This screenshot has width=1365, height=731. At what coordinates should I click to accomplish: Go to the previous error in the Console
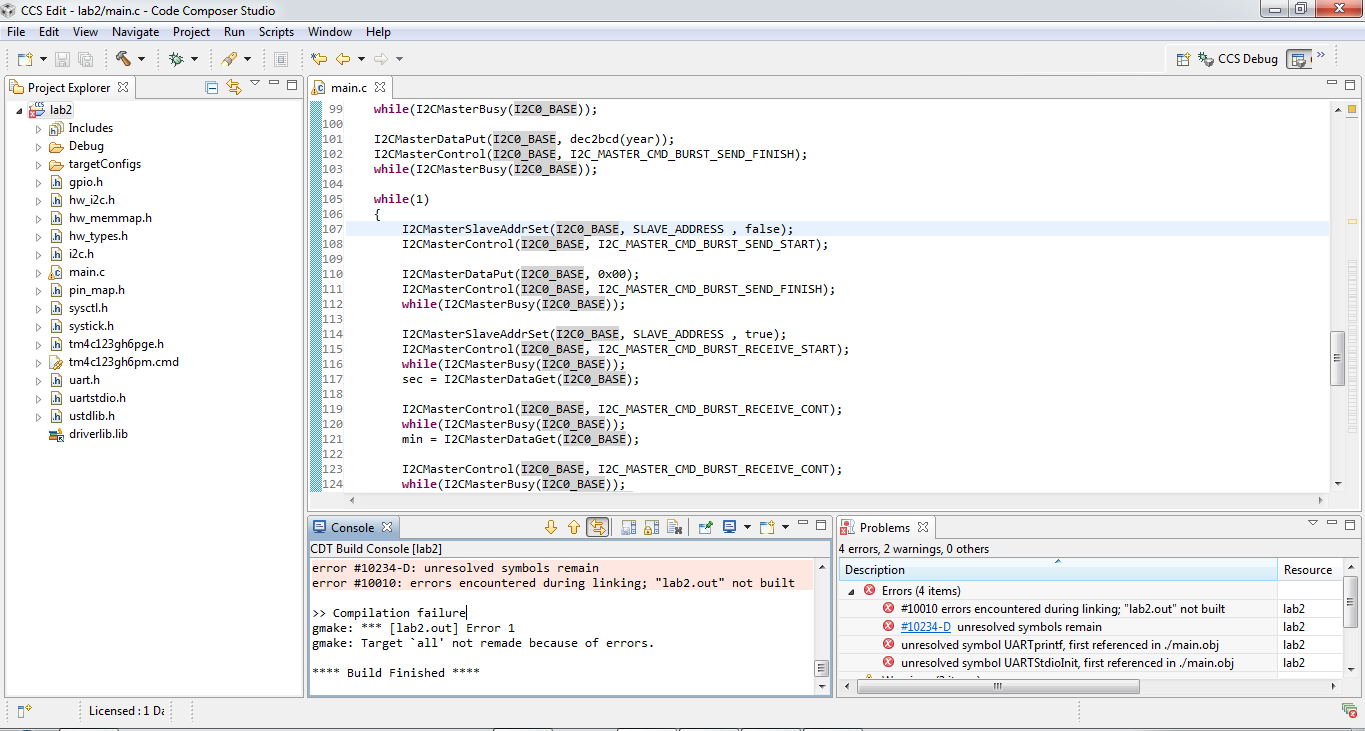(573, 527)
